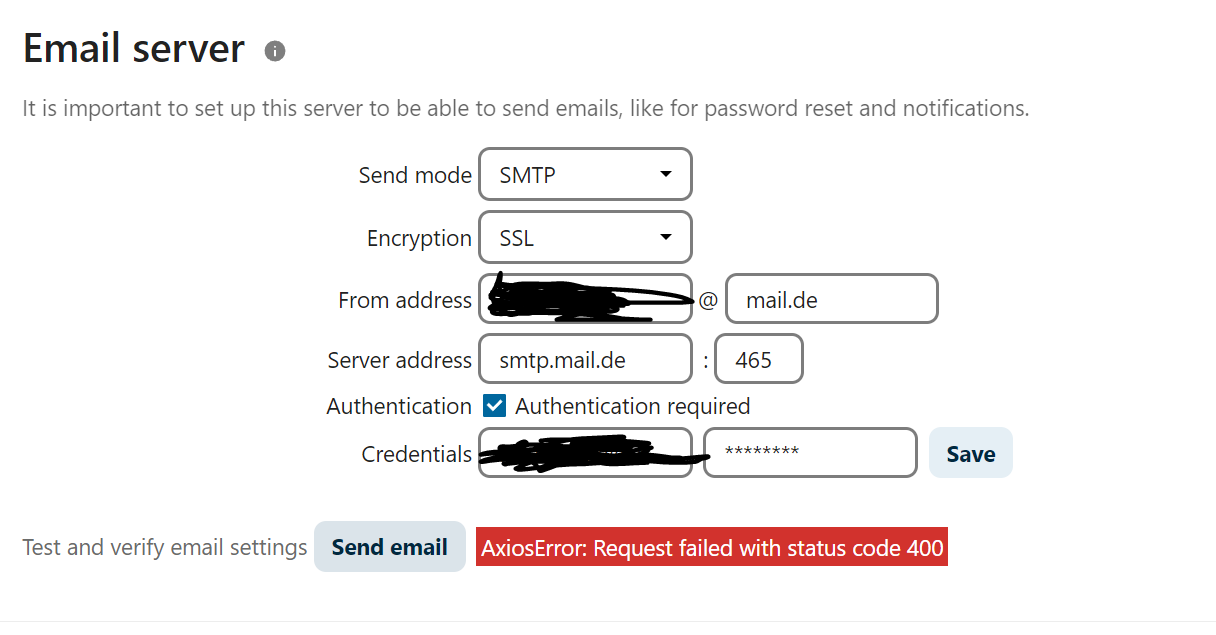Click the smtp.mail.de server address field

tap(585, 360)
